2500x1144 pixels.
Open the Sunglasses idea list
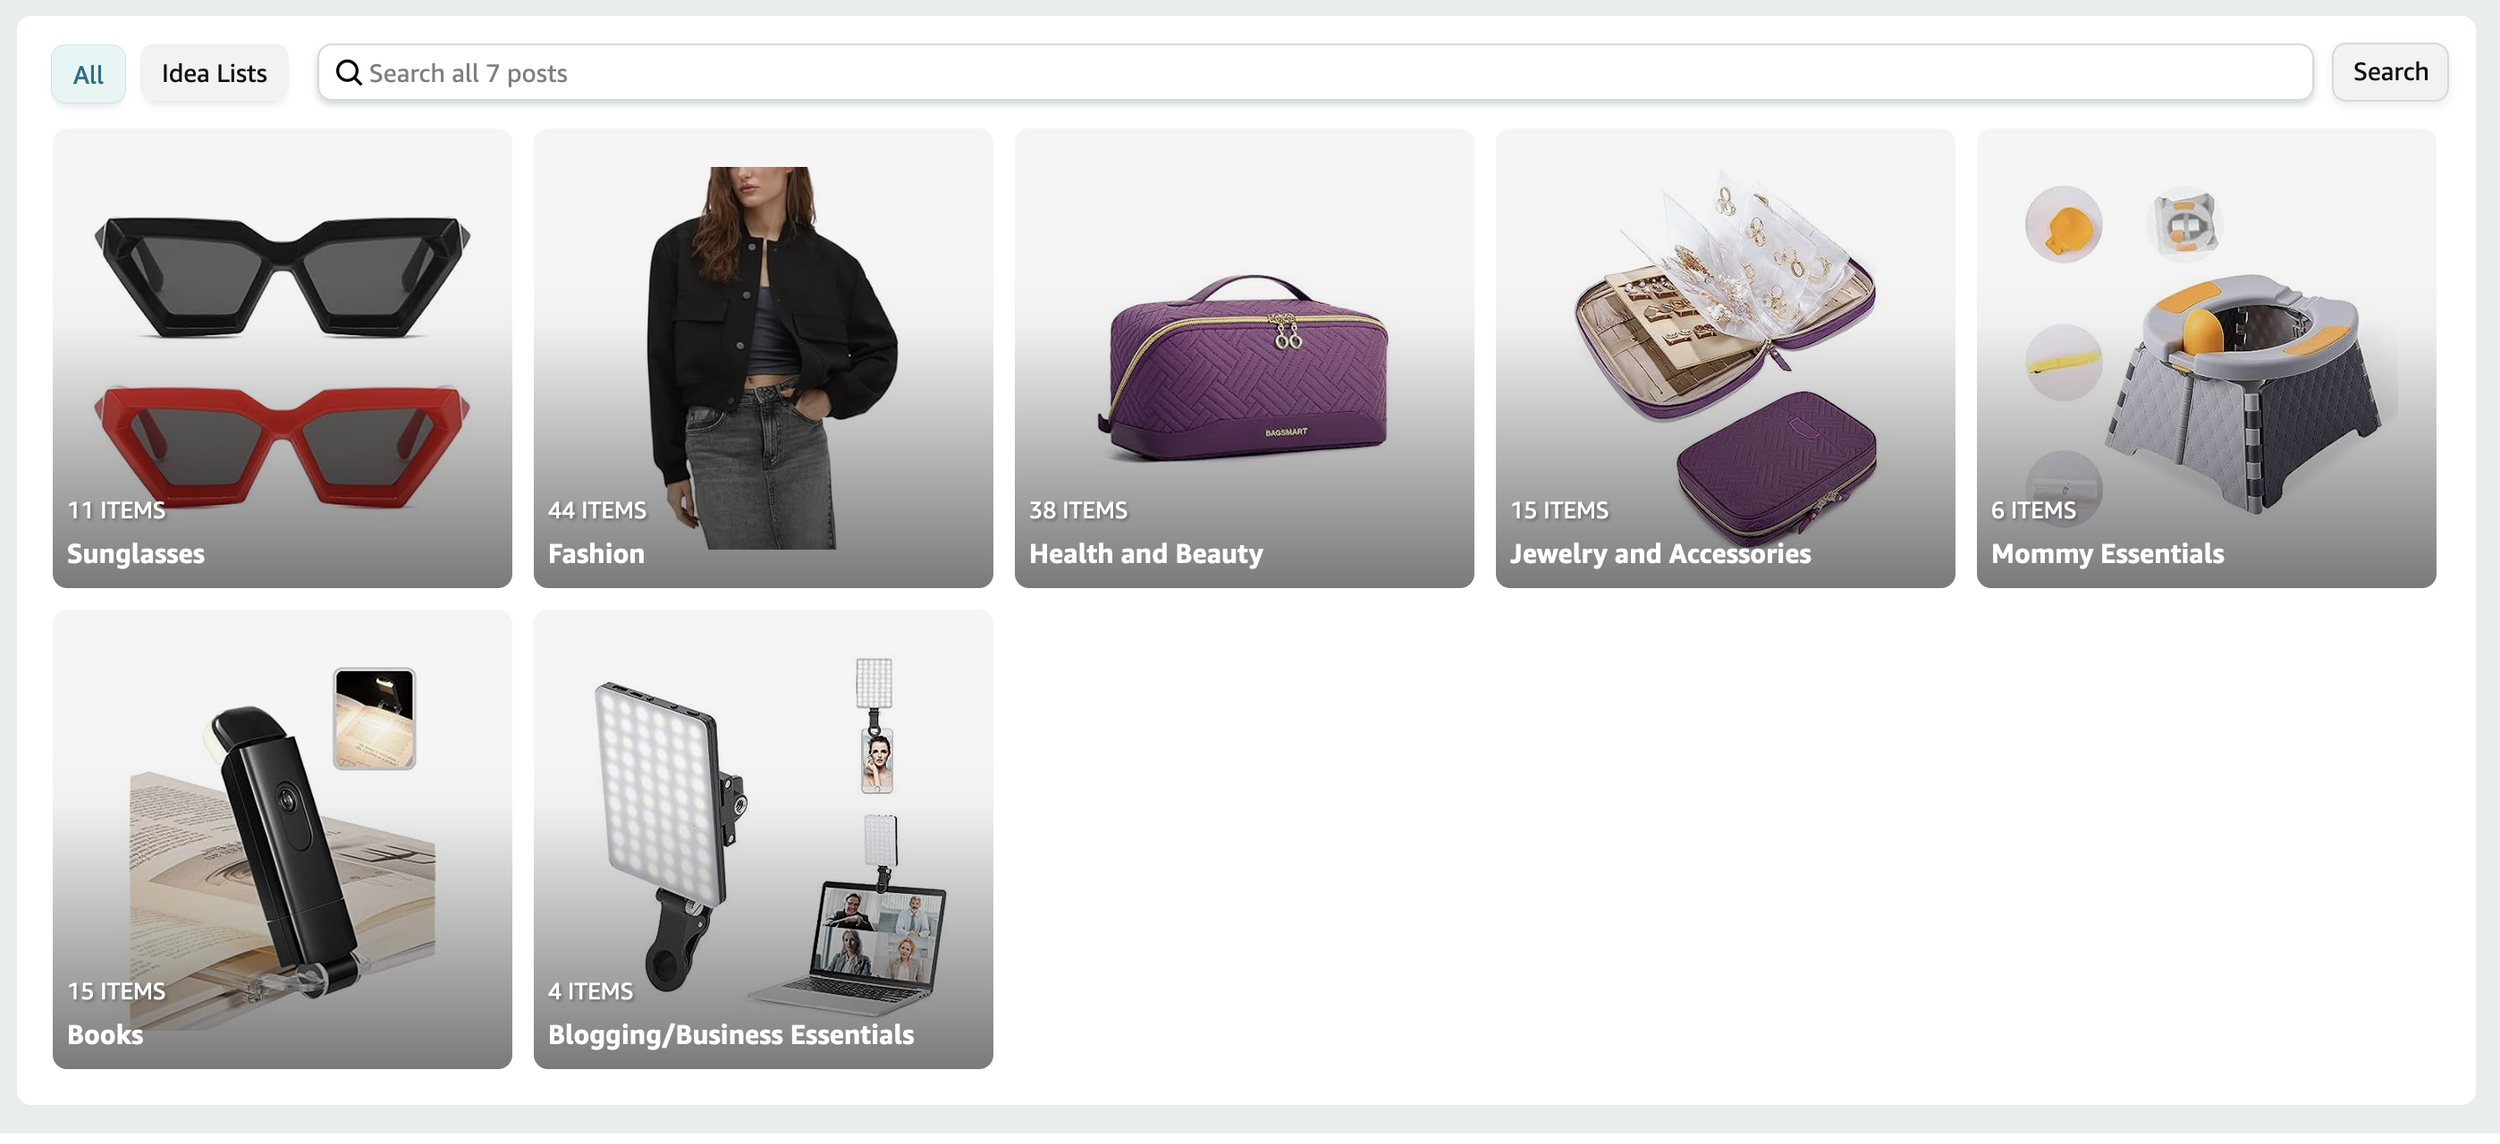[x=282, y=358]
